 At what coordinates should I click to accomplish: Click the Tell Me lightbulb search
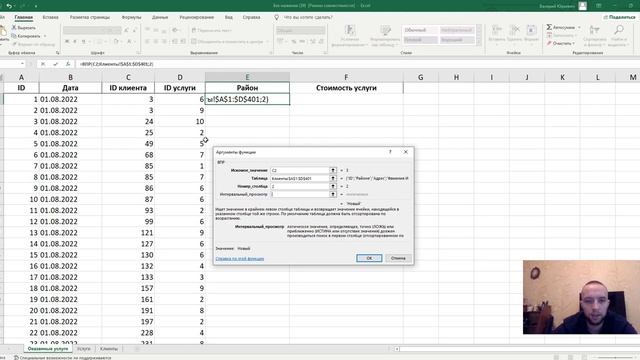(x=276, y=17)
